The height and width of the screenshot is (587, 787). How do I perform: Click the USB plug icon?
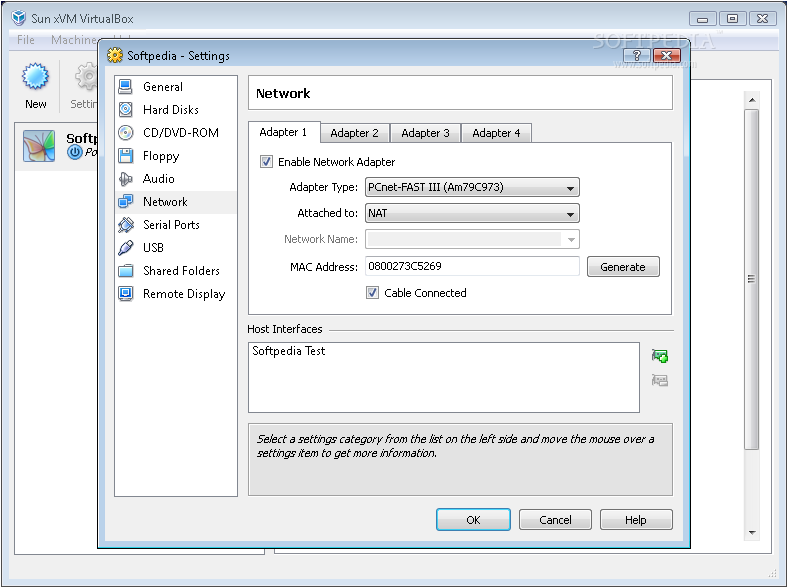pyautogui.click(x=125, y=247)
